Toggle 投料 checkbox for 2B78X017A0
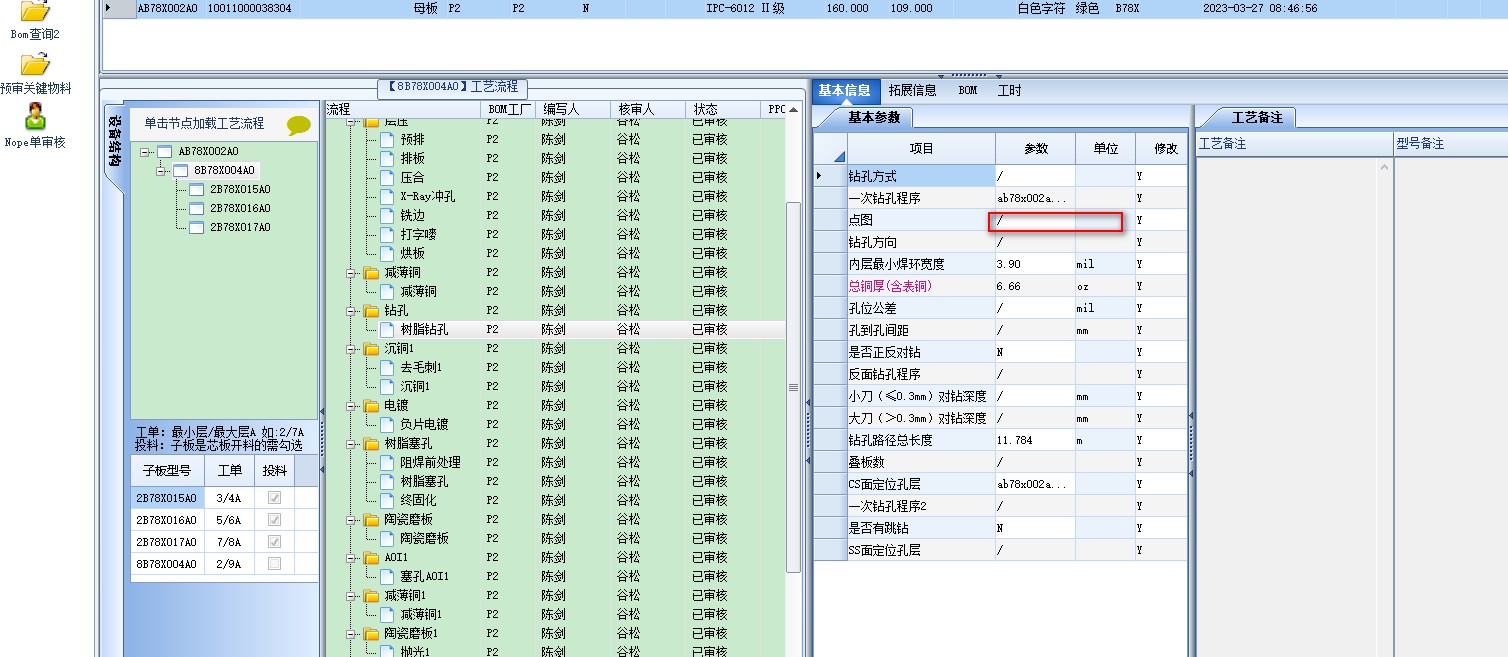 pyautogui.click(x=274, y=541)
